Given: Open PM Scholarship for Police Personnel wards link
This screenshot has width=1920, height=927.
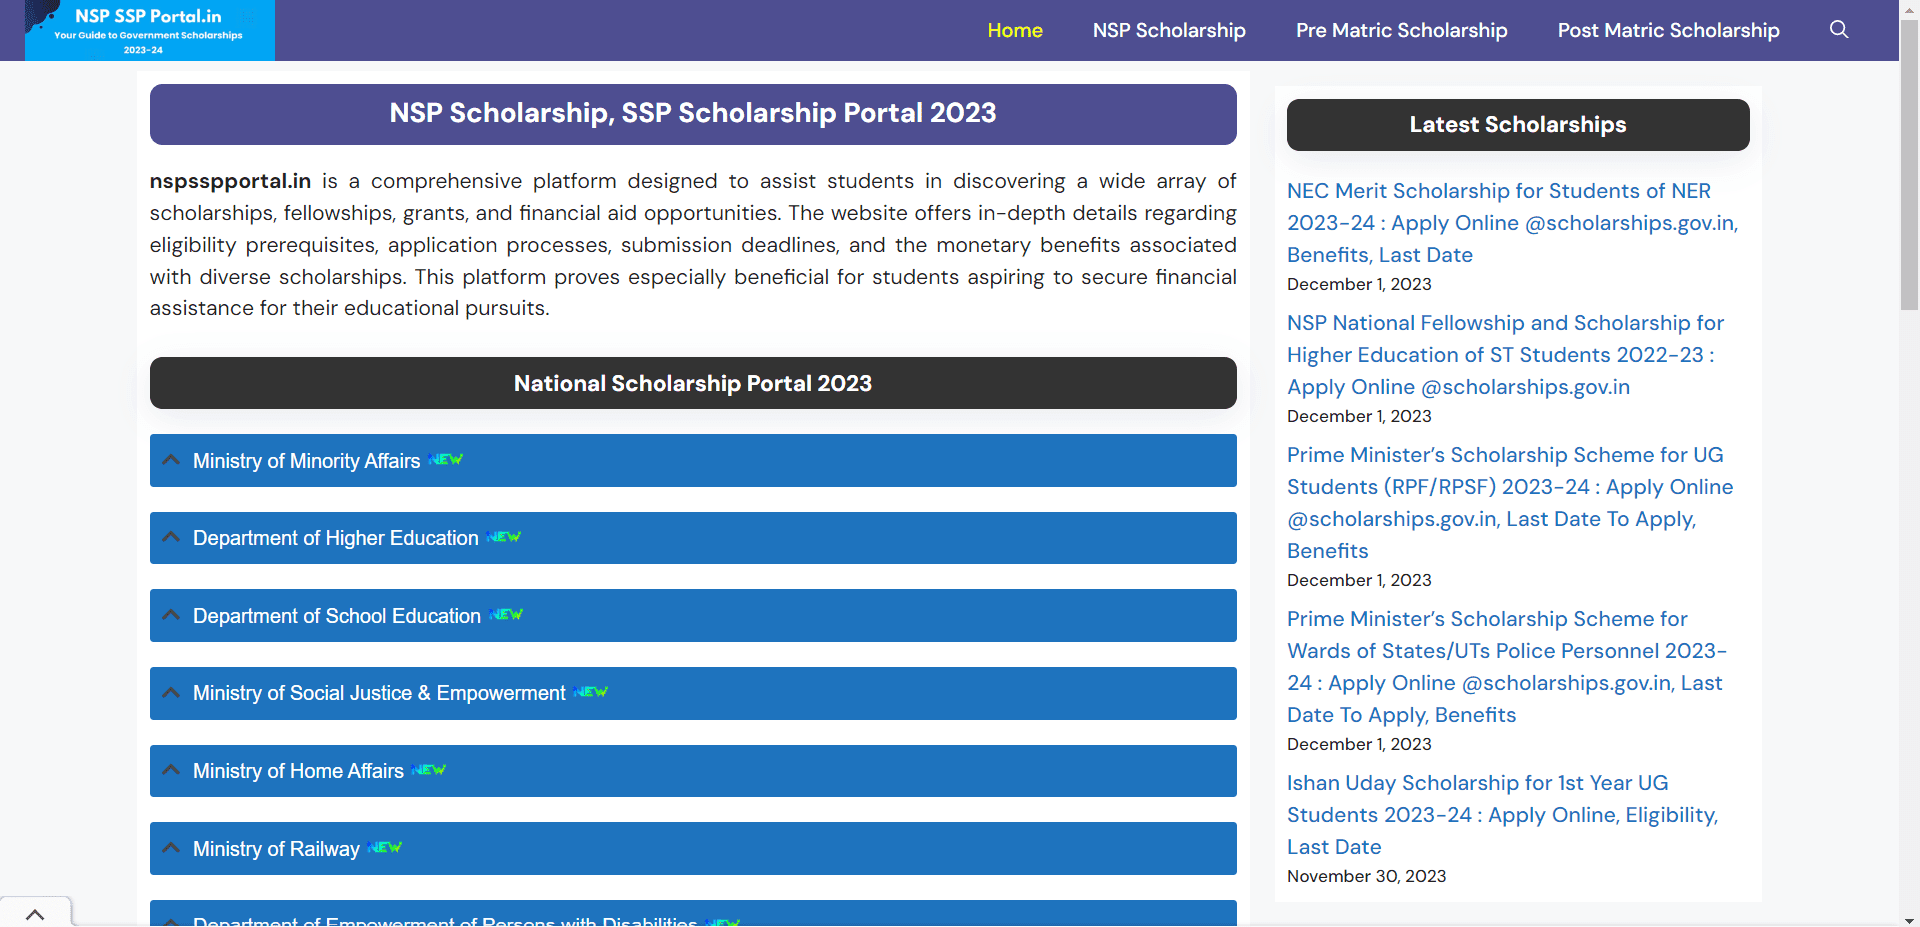Looking at the screenshot, I should click(1507, 666).
